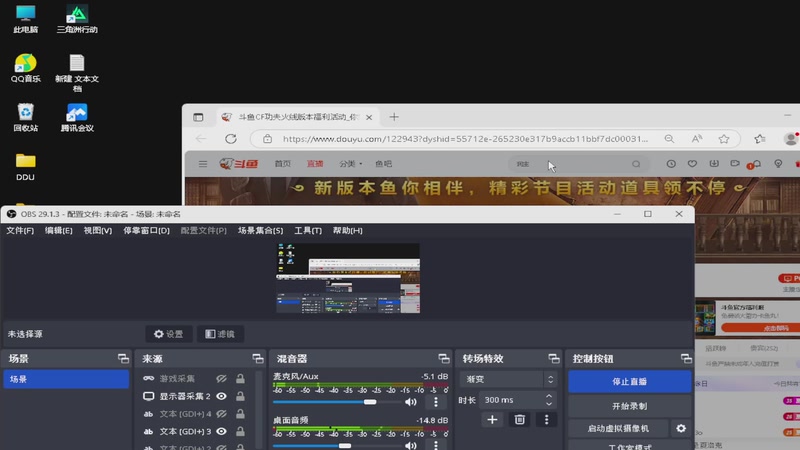Undock the 混音器 panel

coord(444,359)
